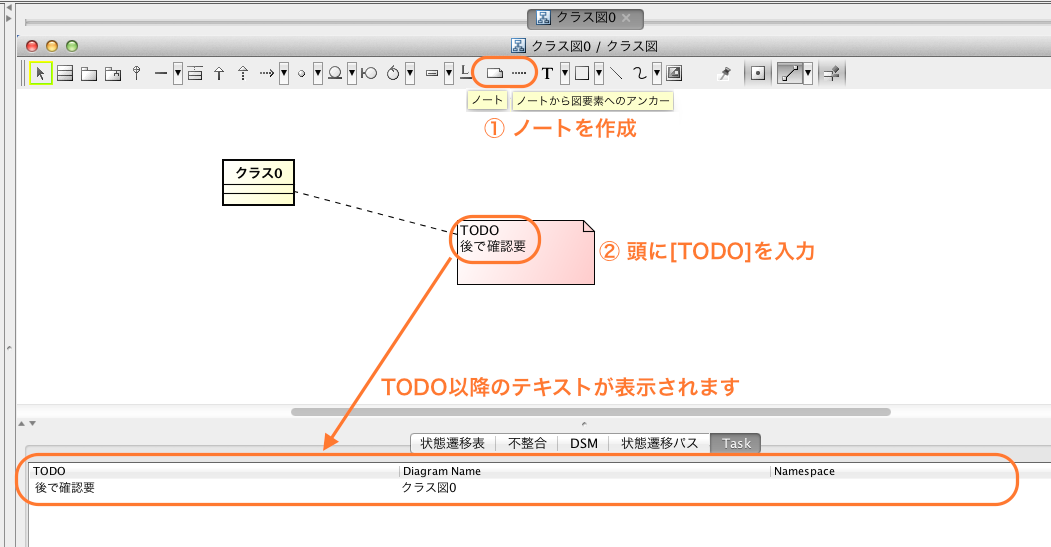The width and height of the screenshot is (1051, 547).
Task: Select the Generalization arrow tool
Action: tap(219, 73)
